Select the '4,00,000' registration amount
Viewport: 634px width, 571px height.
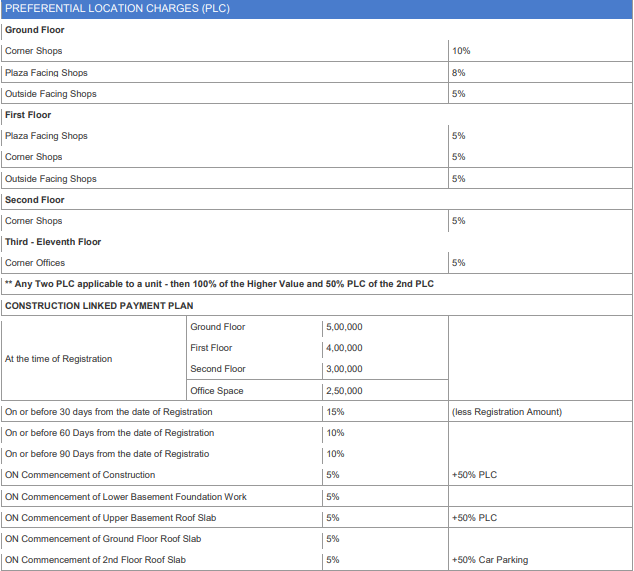point(344,348)
